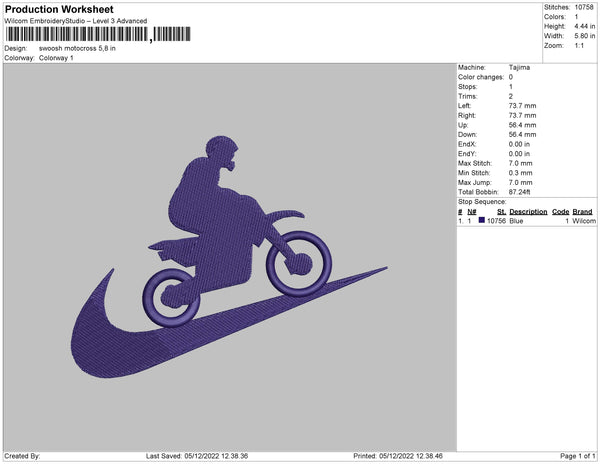Click the Max Stitch value 7.0 mm
The height and width of the screenshot is (464, 600).
(520, 163)
